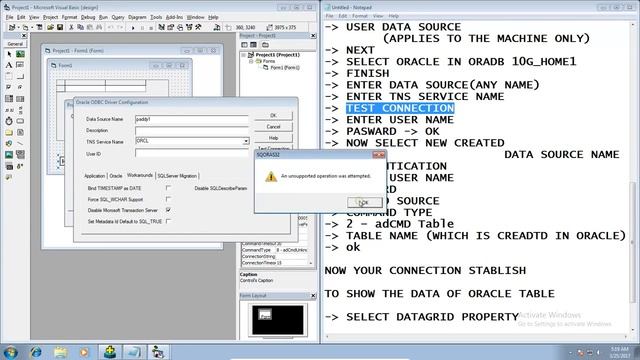Image resolution: width=640 pixels, height=360 pixels.
Task: Click Help button in ODBC dialog
Action: pos(273,138)
